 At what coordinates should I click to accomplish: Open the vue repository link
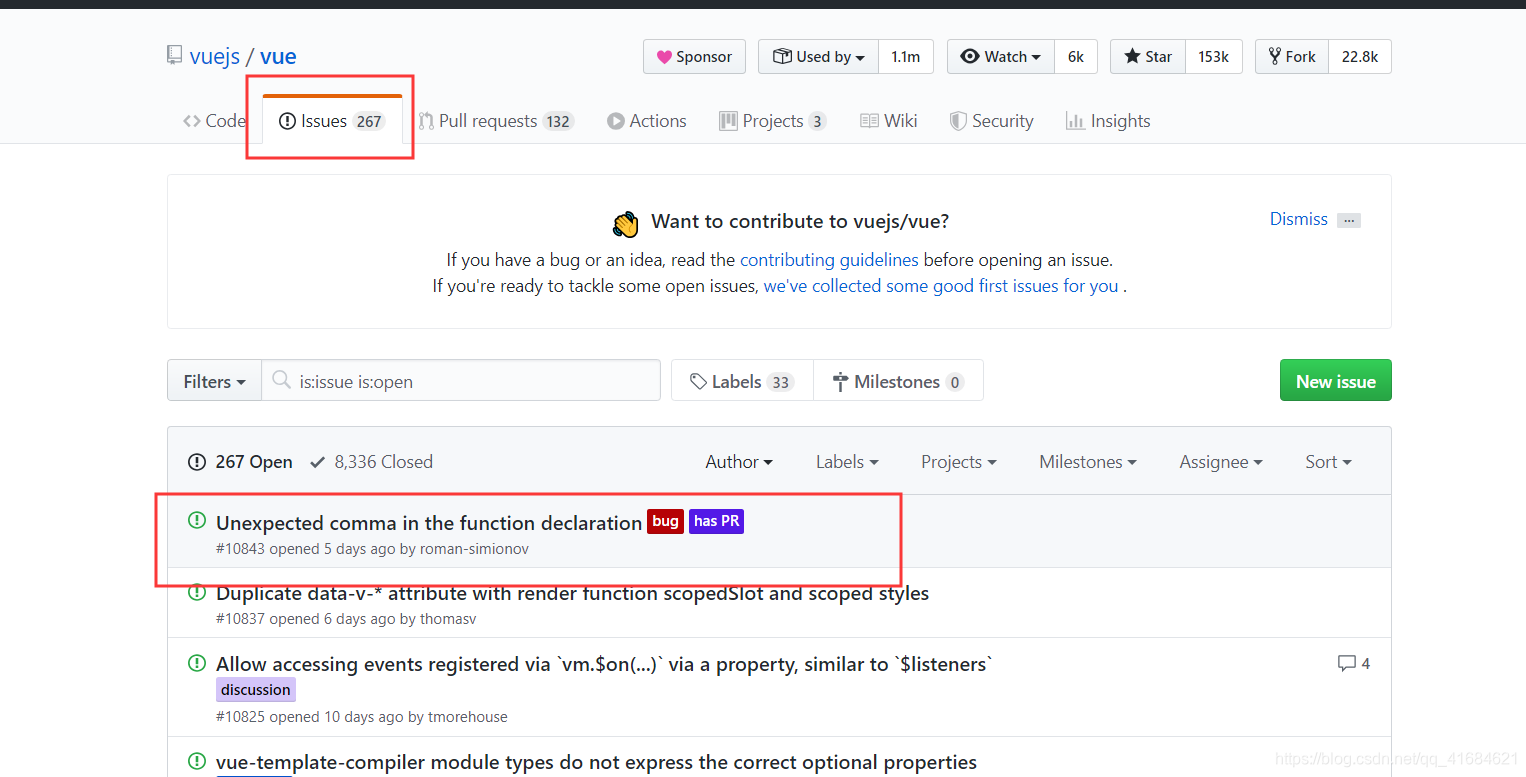tap(278, 56)
